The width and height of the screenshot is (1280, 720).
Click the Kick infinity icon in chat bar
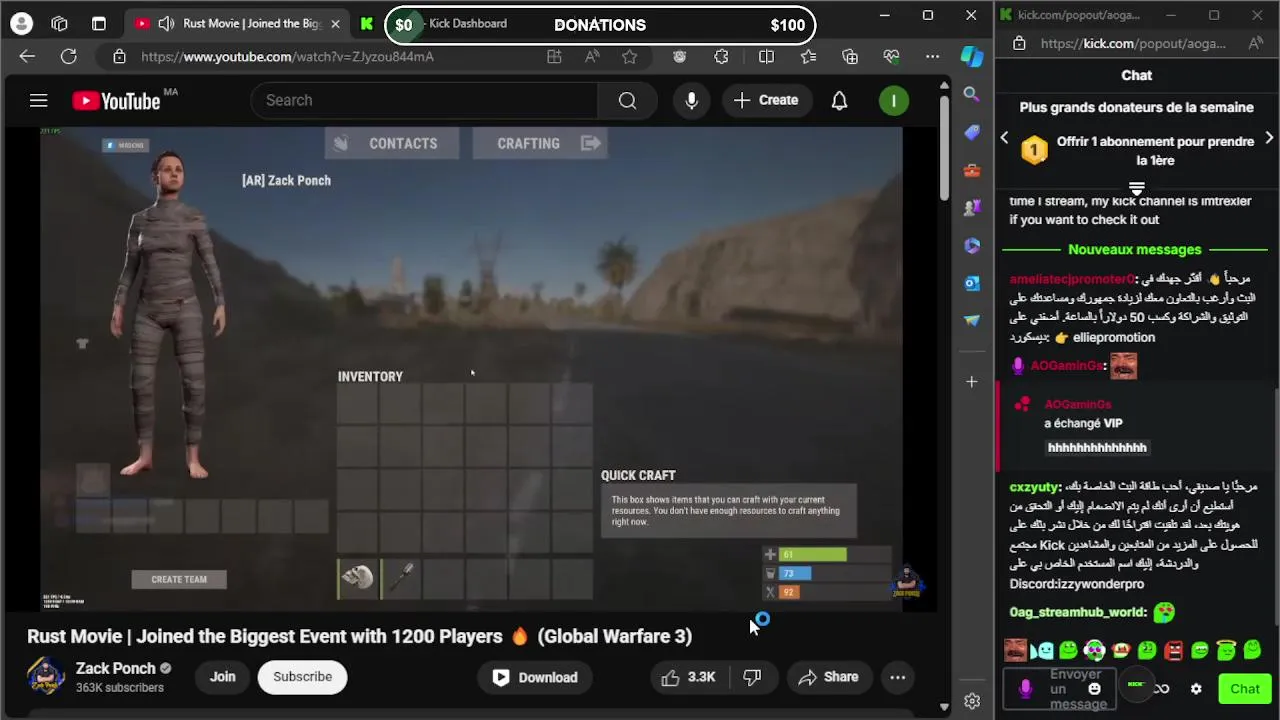[1160, 688]
